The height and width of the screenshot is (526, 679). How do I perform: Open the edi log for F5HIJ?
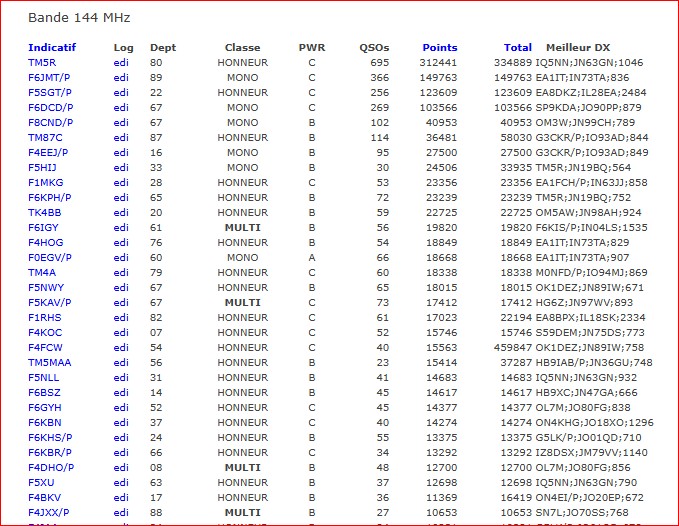(121, 168)
